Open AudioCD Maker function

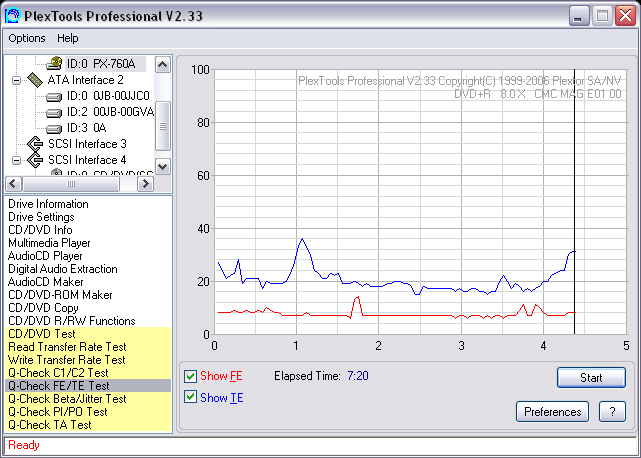(x=45, y=282)
